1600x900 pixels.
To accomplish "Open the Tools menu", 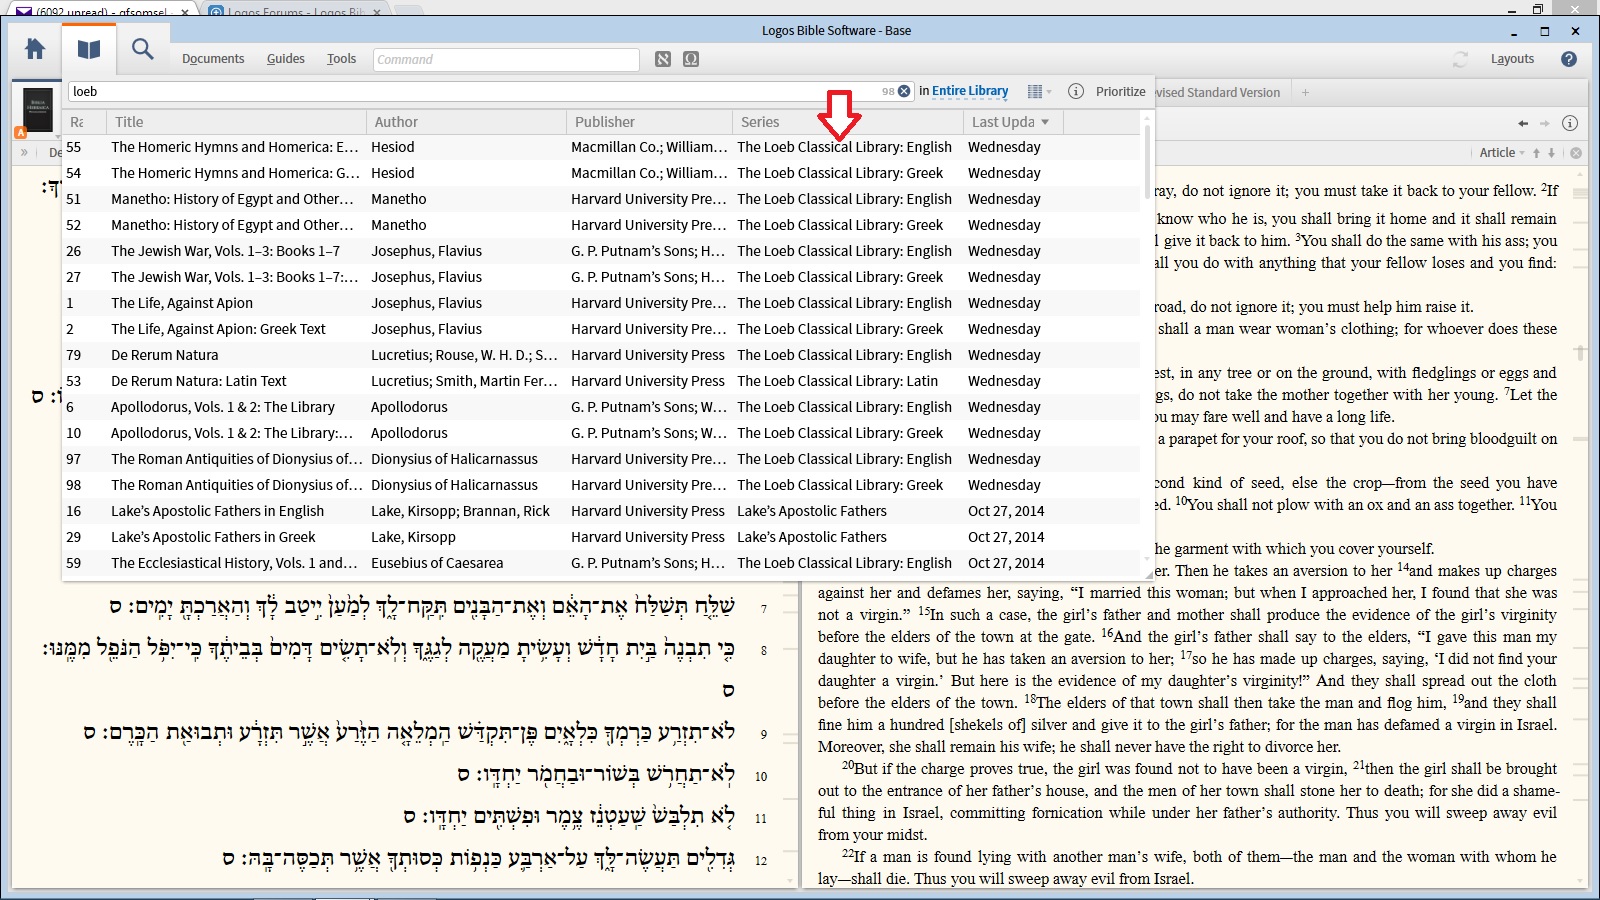I will pyautogui.click(x=341, y=59).
